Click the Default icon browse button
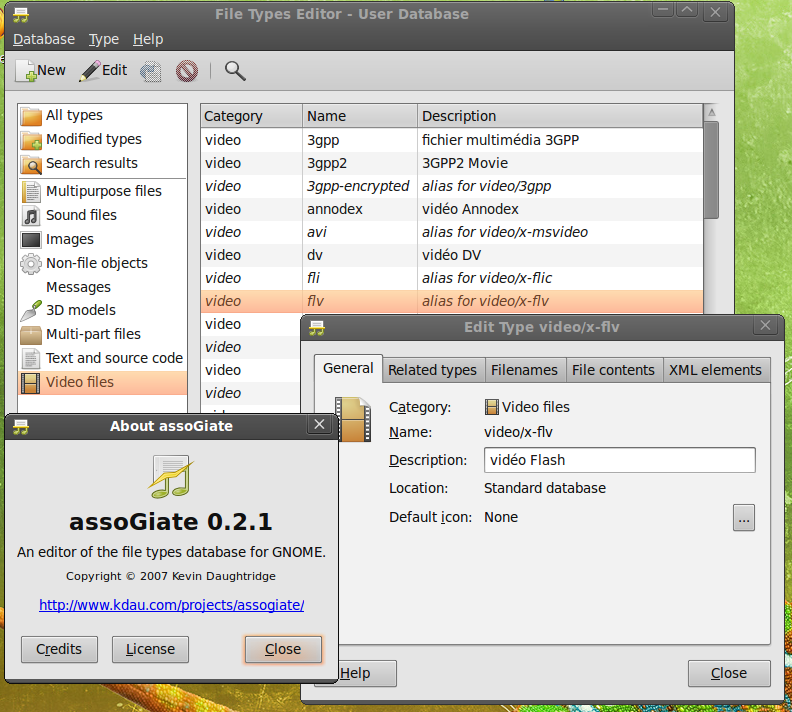The image size is (792, 712). coord(743,517)
